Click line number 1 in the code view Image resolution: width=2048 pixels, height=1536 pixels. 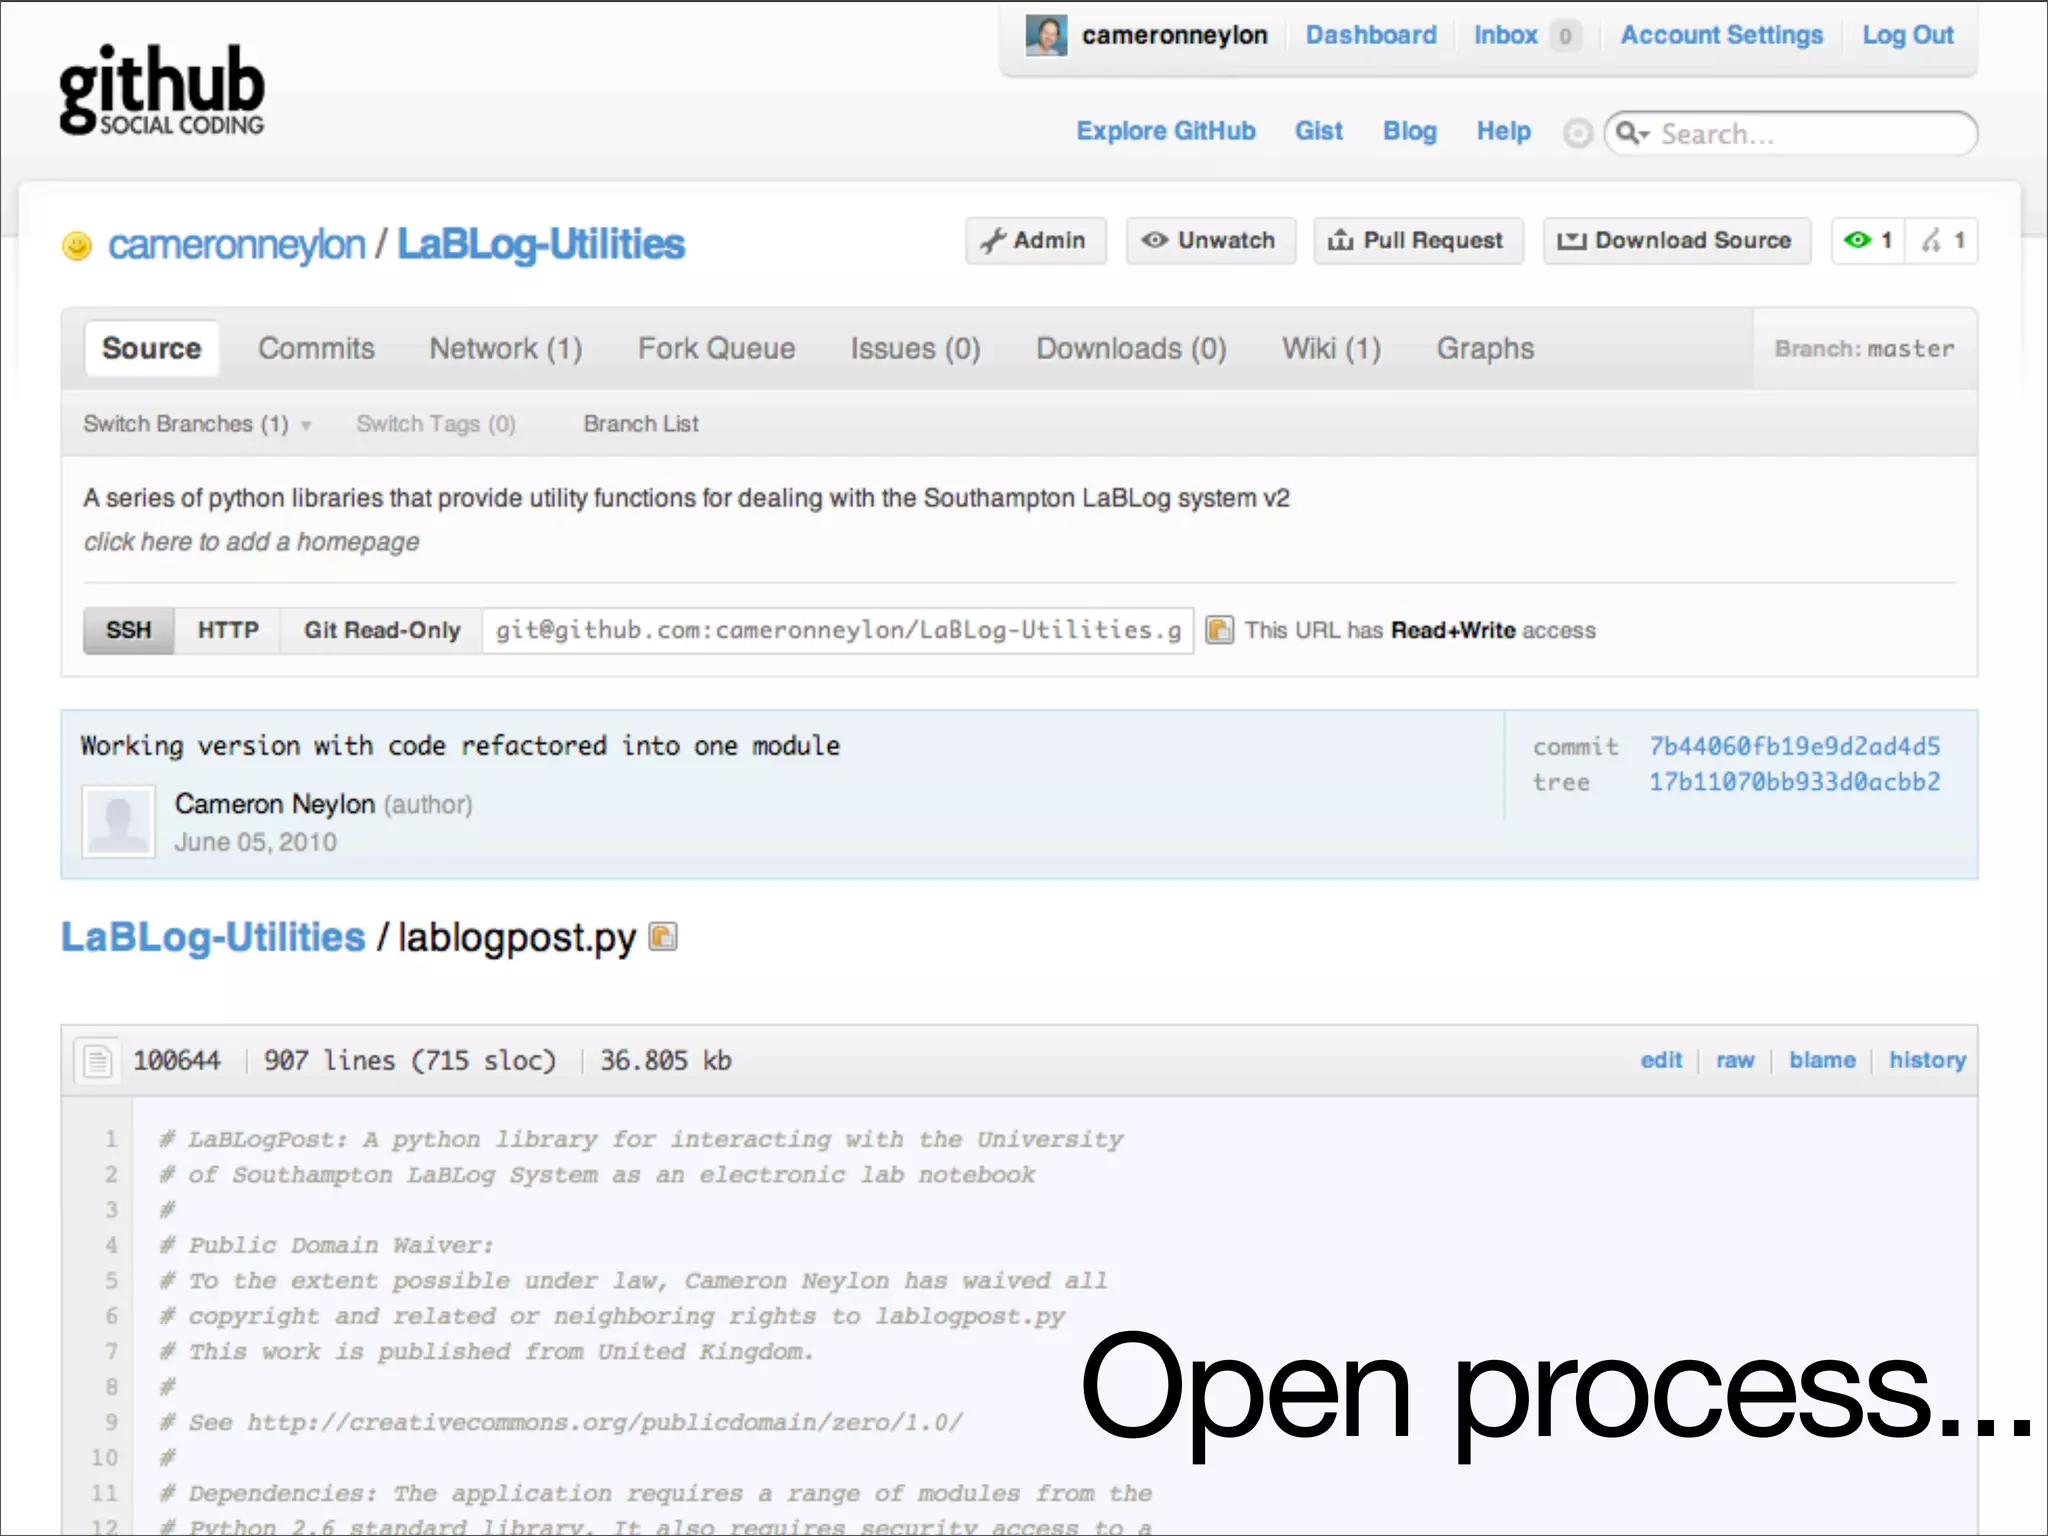[111, 1139]
